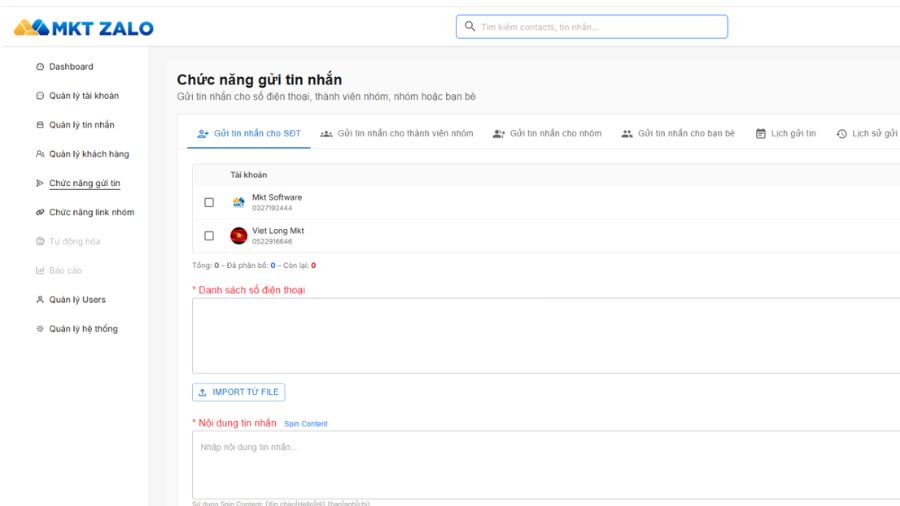Tick the Viet Long Mkt account checkbox

[209, 236]
